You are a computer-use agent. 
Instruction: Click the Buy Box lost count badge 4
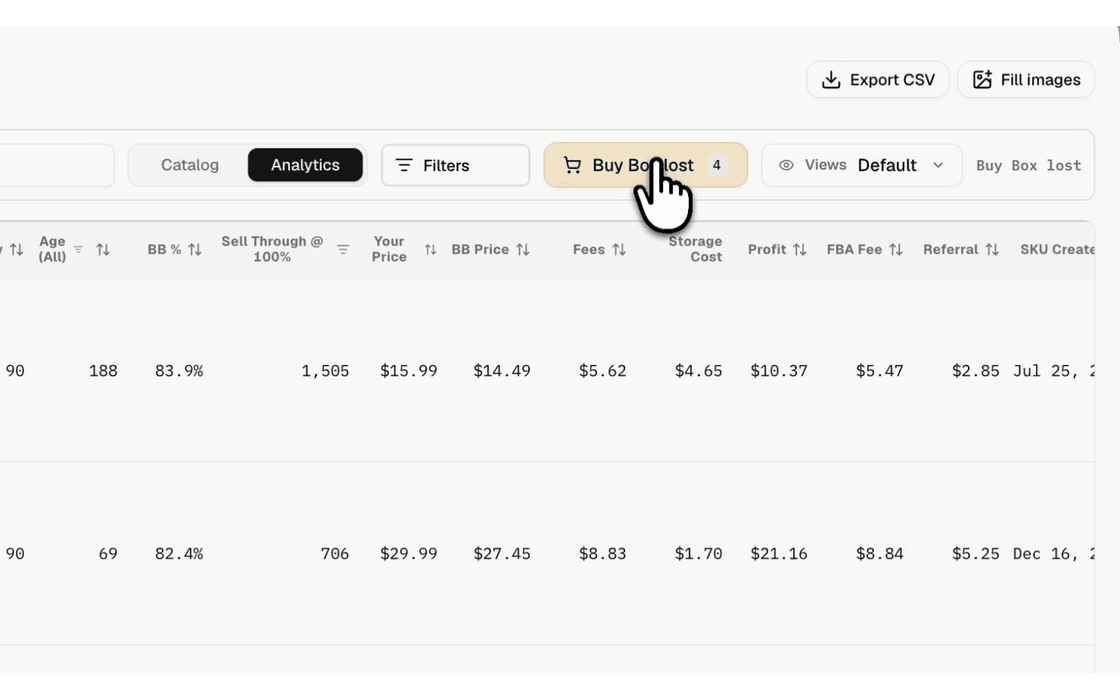click(716, 165)
